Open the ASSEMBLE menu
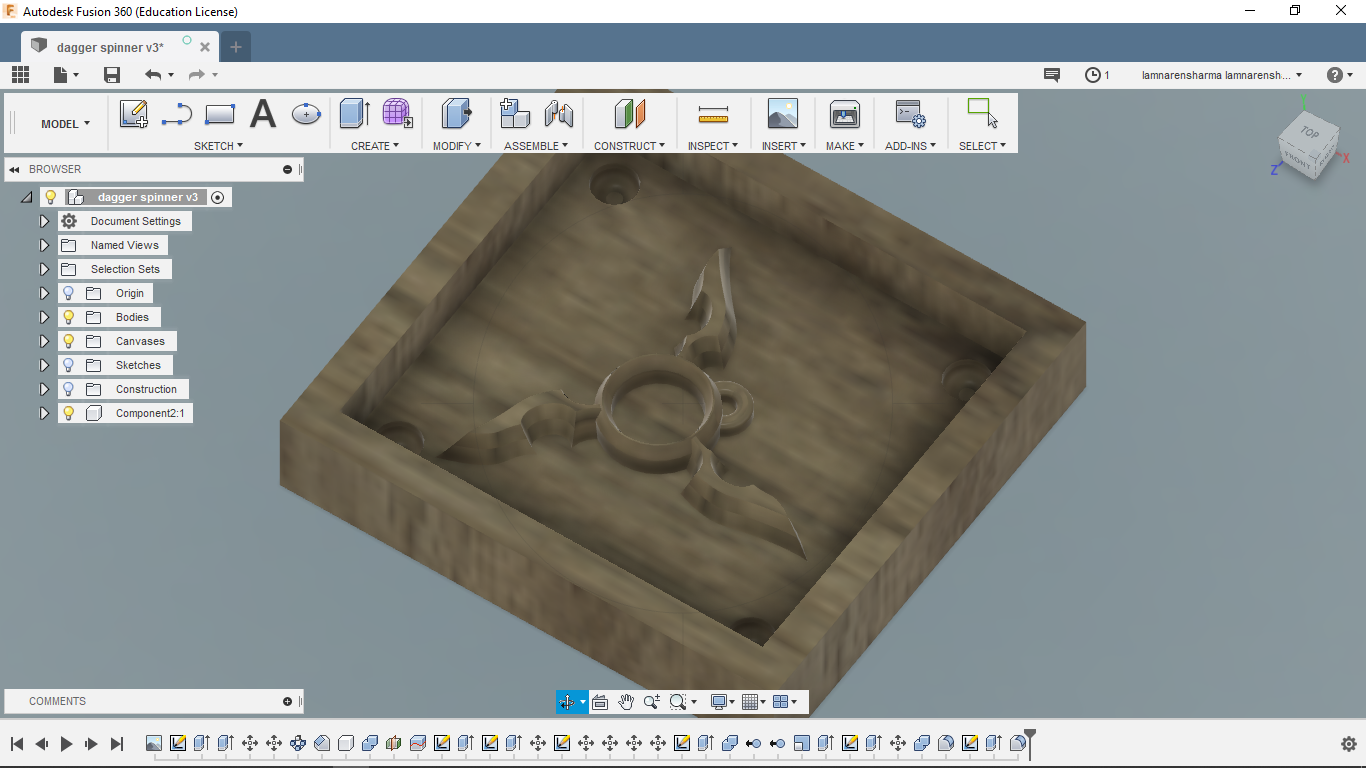 point(536,146)
